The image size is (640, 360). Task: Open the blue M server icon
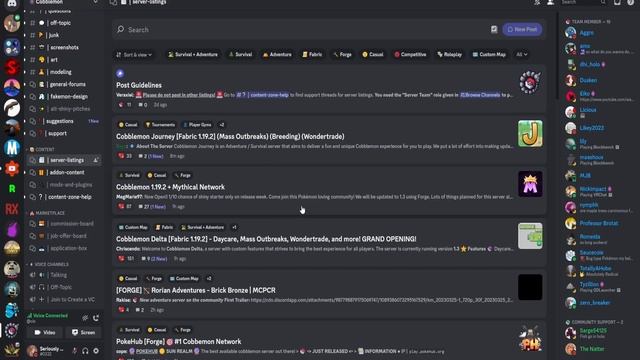(12, 147)
